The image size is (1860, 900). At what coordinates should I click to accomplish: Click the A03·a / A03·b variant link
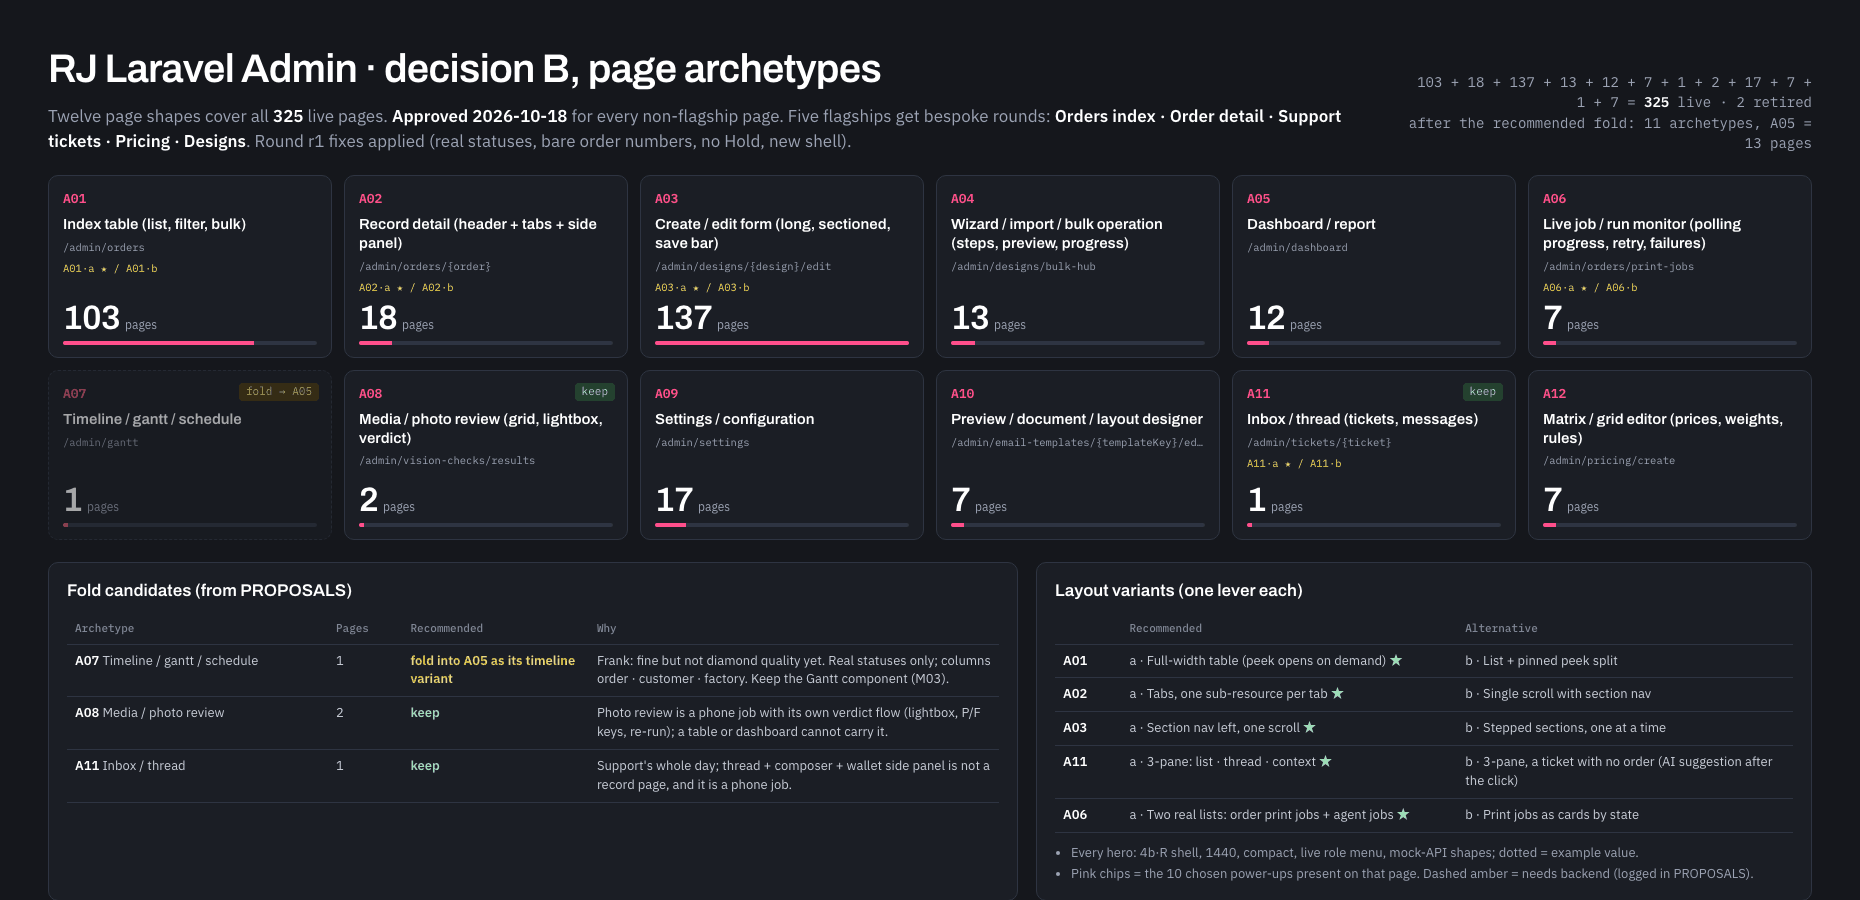(702, 288)
